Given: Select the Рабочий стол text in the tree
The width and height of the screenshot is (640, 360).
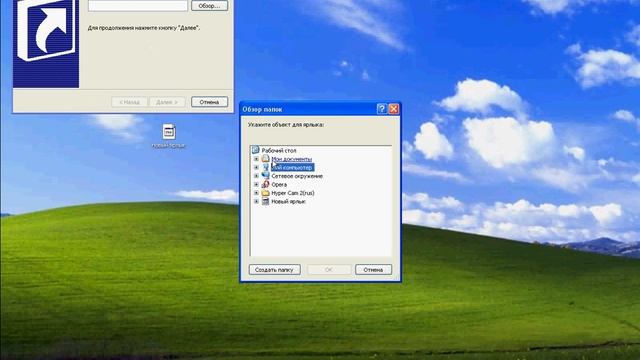Looking at the screenshot, I should [279, 151].
